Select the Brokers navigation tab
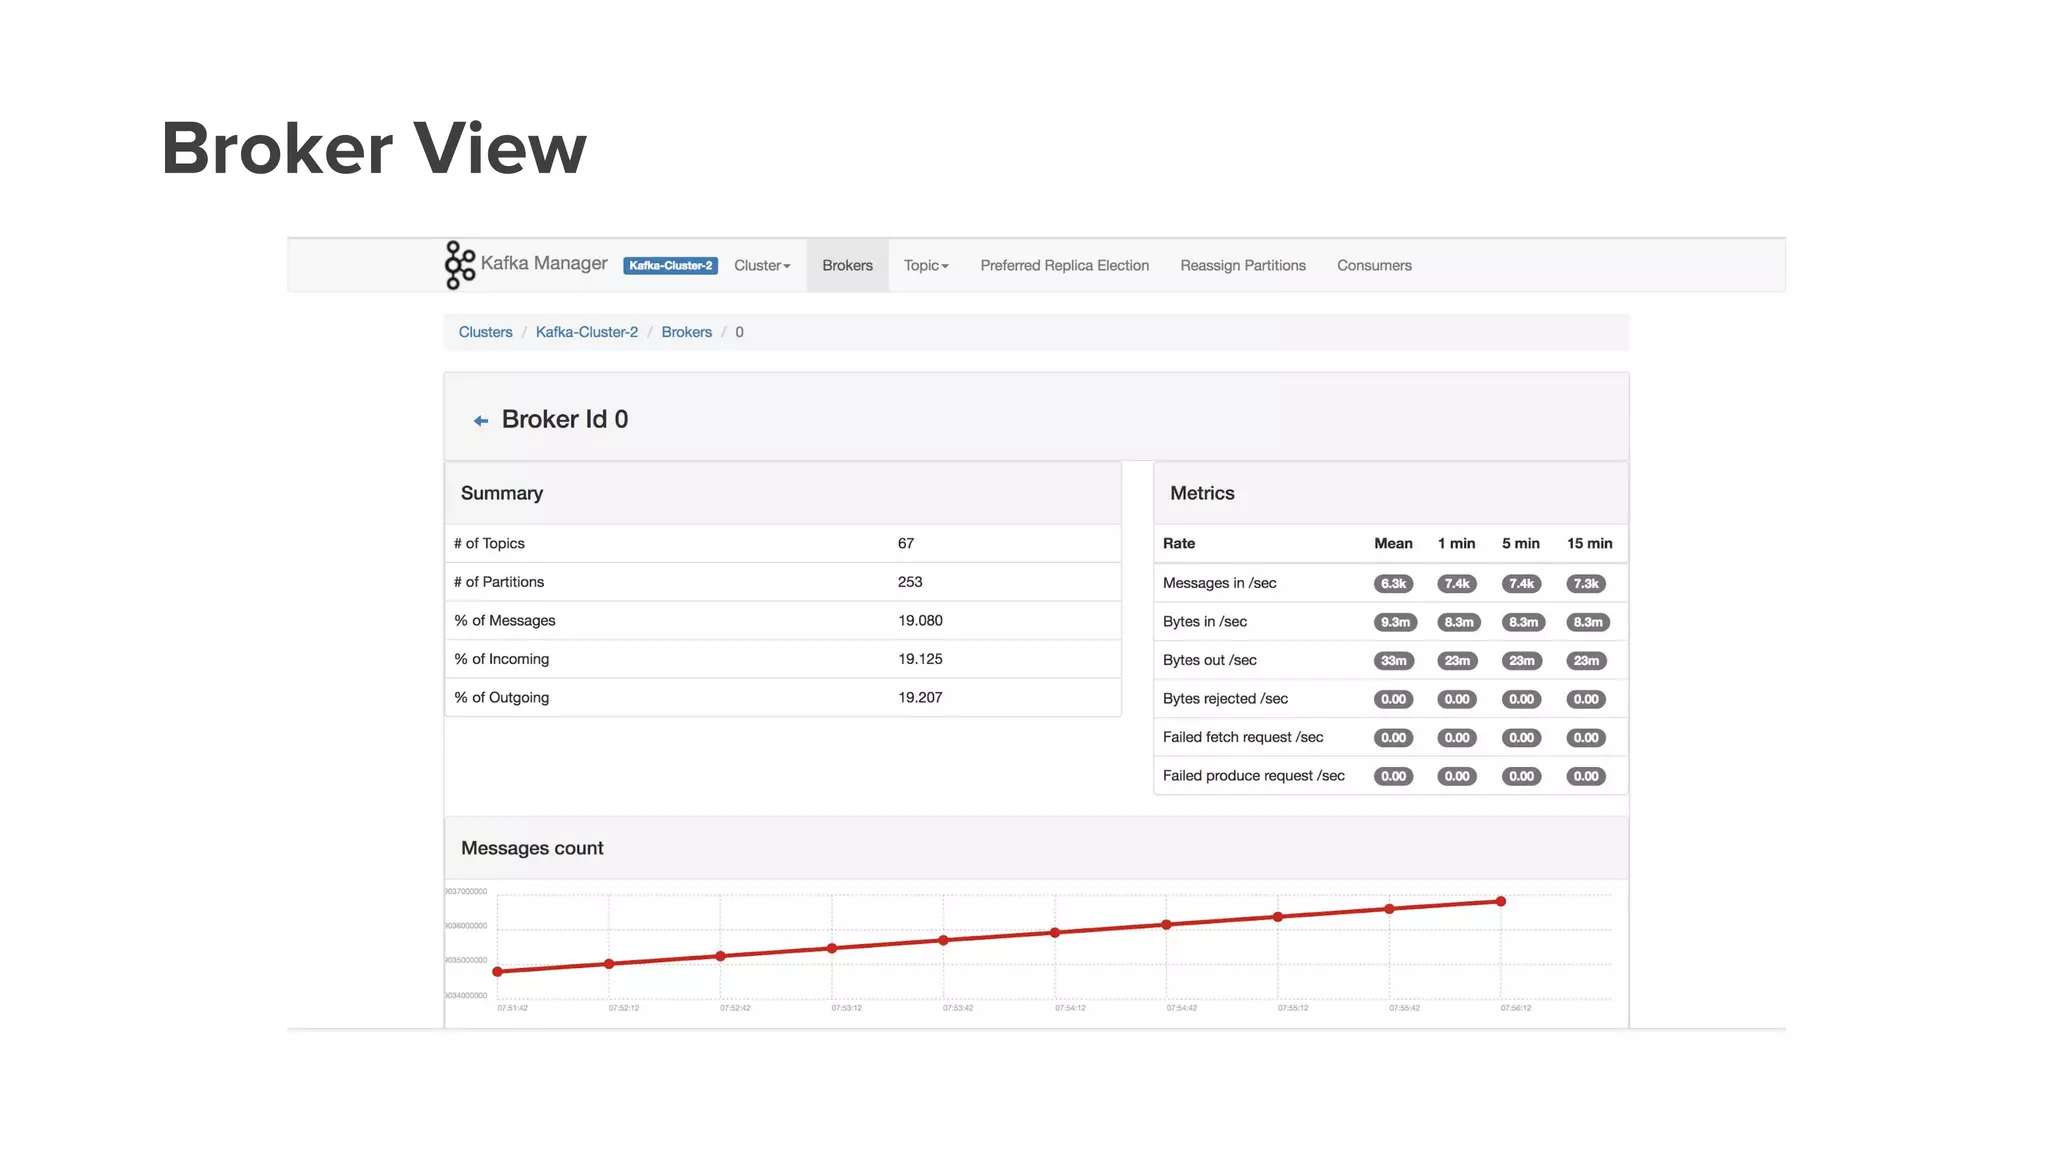The image size is (2048, 1152). (847, 266)
